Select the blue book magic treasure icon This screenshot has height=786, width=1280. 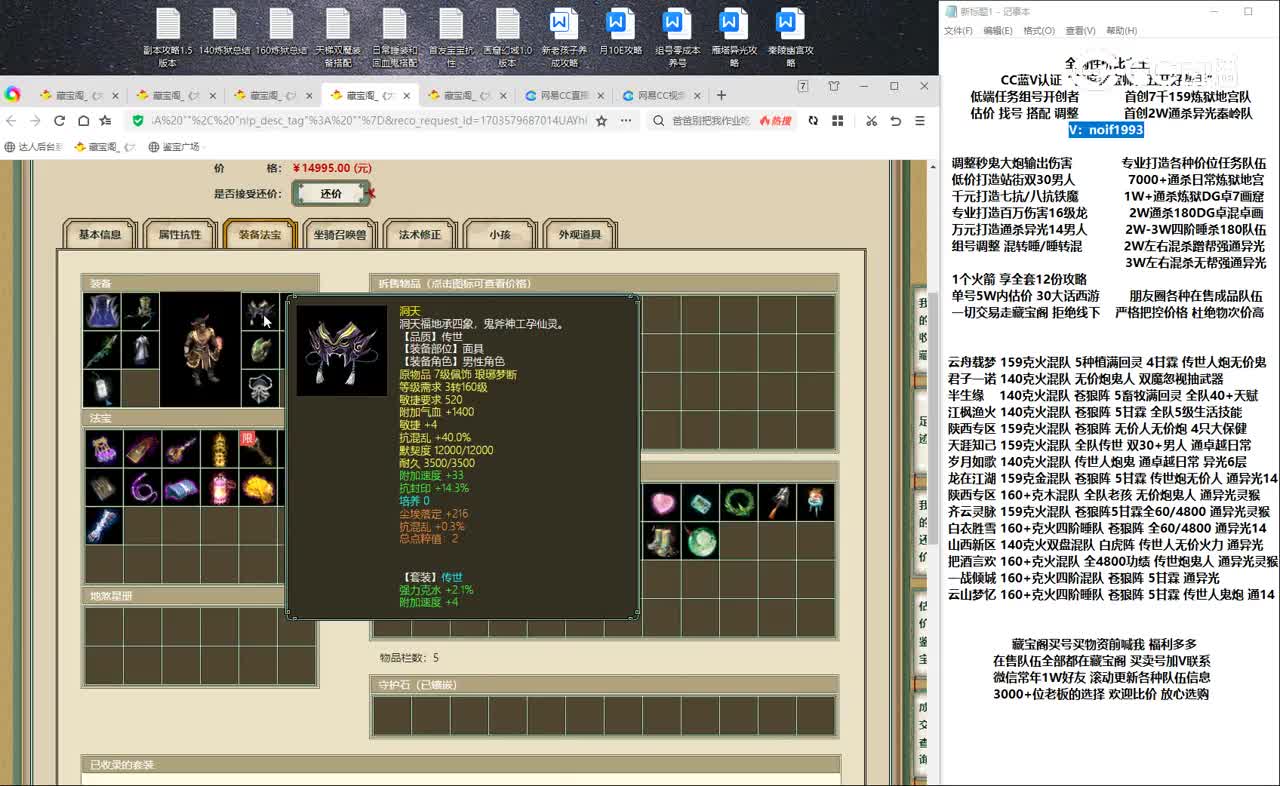pyautogui.click(x=180, y=488)
